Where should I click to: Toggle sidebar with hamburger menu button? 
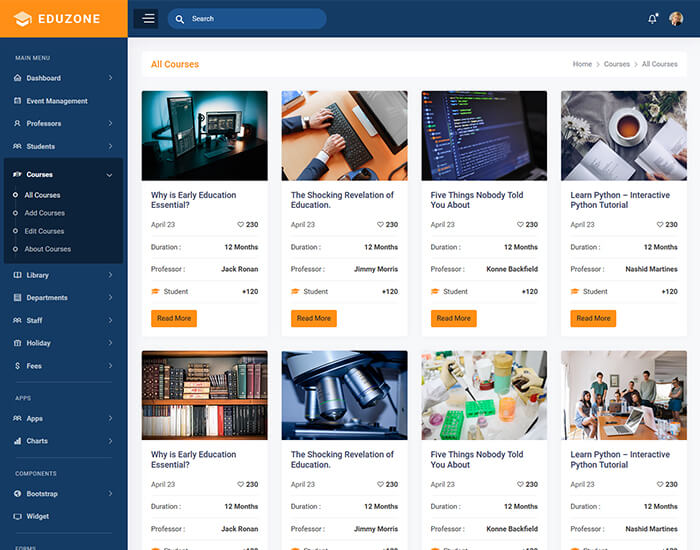tap(146, 18)
